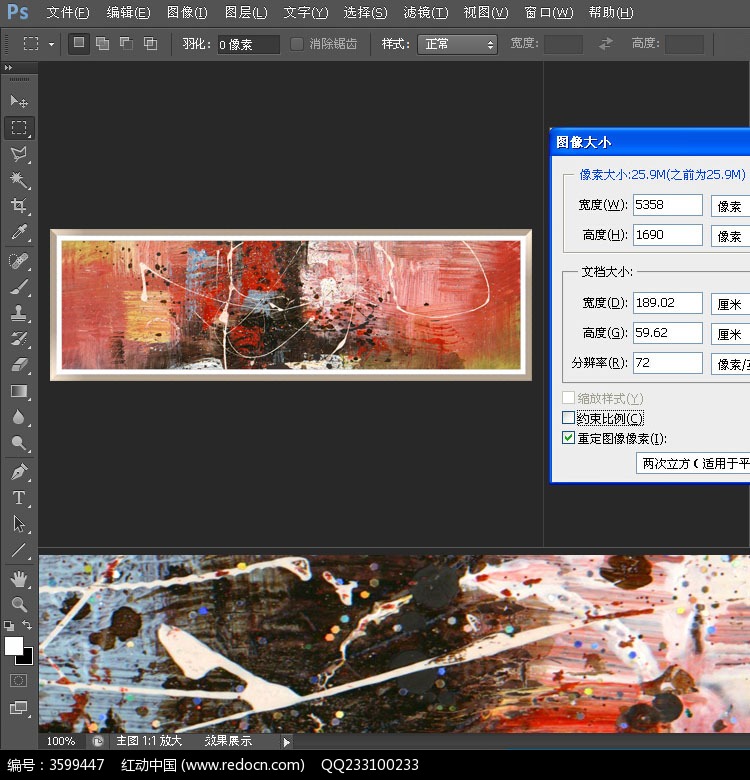Screen dimensions: 750x780
Task: Select the Rectangular Marquee tool
Action: click(x=19, y=128)
